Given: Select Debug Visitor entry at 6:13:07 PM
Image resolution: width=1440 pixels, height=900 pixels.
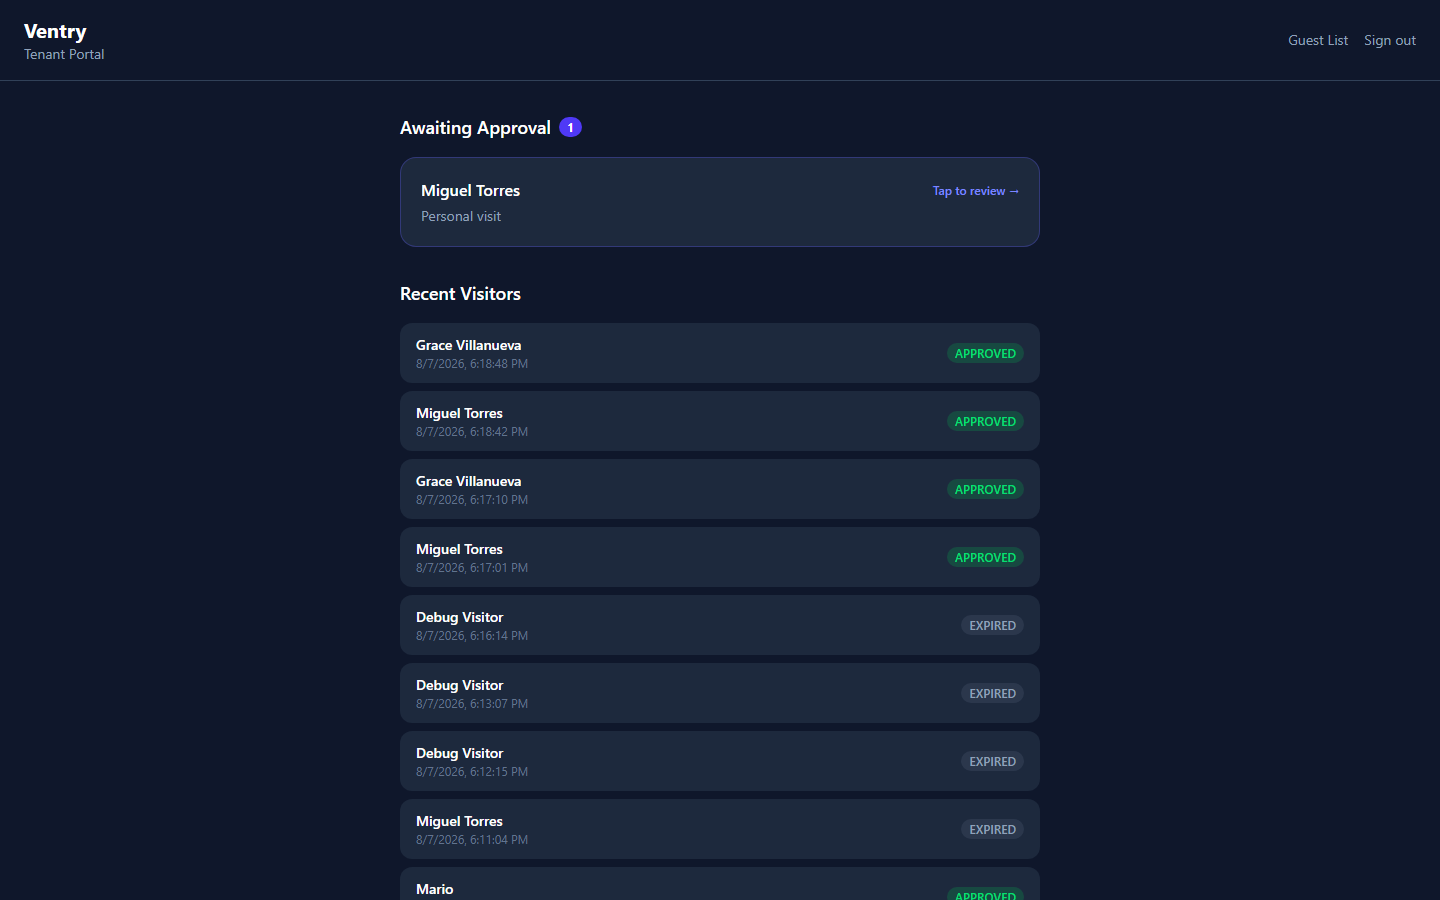Looking at the screenshot, I should (x=720, y=693).
